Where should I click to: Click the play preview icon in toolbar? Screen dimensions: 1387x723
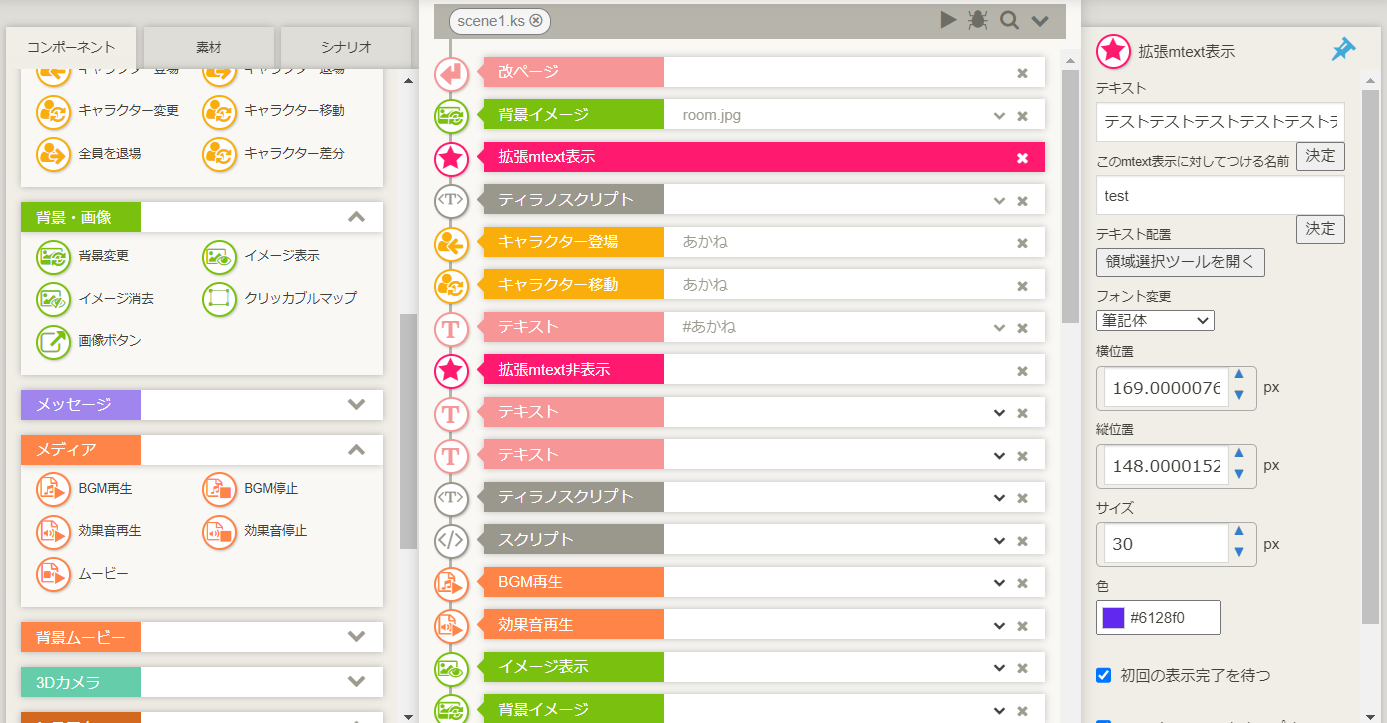948,20
